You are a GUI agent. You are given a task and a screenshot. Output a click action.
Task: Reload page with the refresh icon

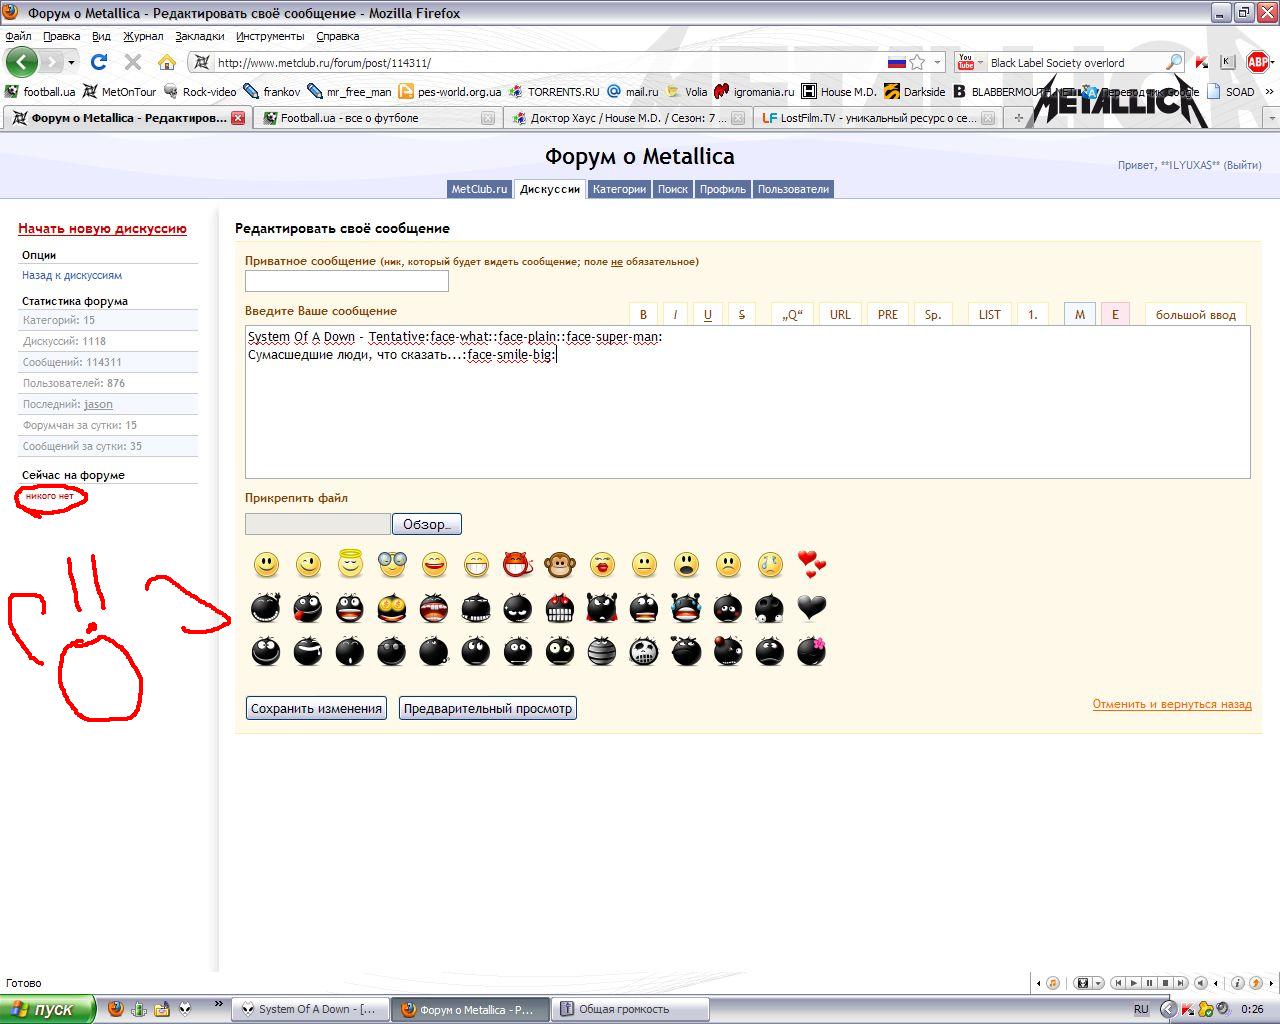tap(99, 62)
